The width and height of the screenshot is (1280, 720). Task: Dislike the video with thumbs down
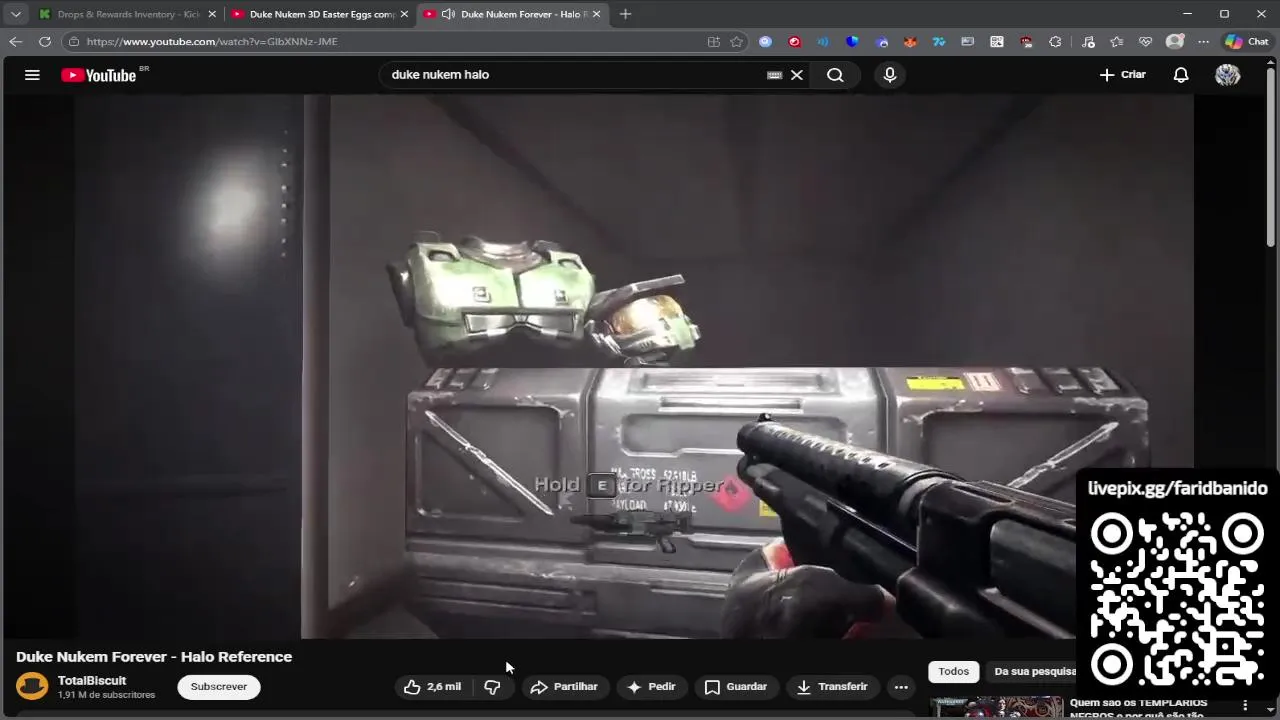(x=492, y=687)
